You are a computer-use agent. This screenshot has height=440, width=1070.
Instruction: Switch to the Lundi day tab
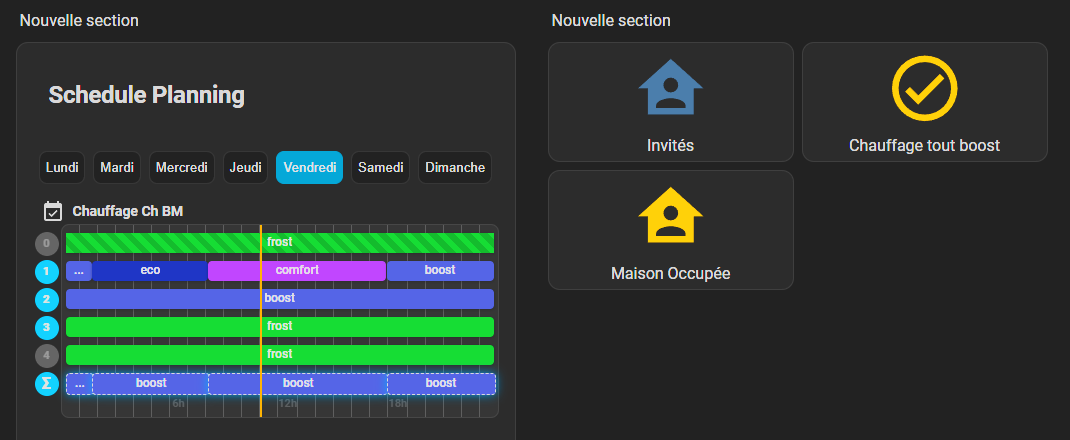tap(62, 167)
